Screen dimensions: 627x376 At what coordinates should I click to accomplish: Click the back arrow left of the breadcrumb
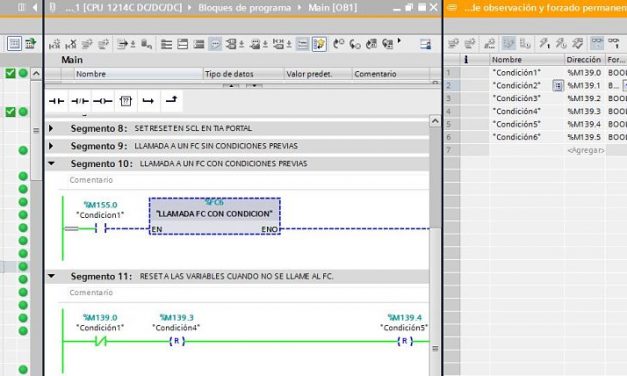(x=35, y=7)
